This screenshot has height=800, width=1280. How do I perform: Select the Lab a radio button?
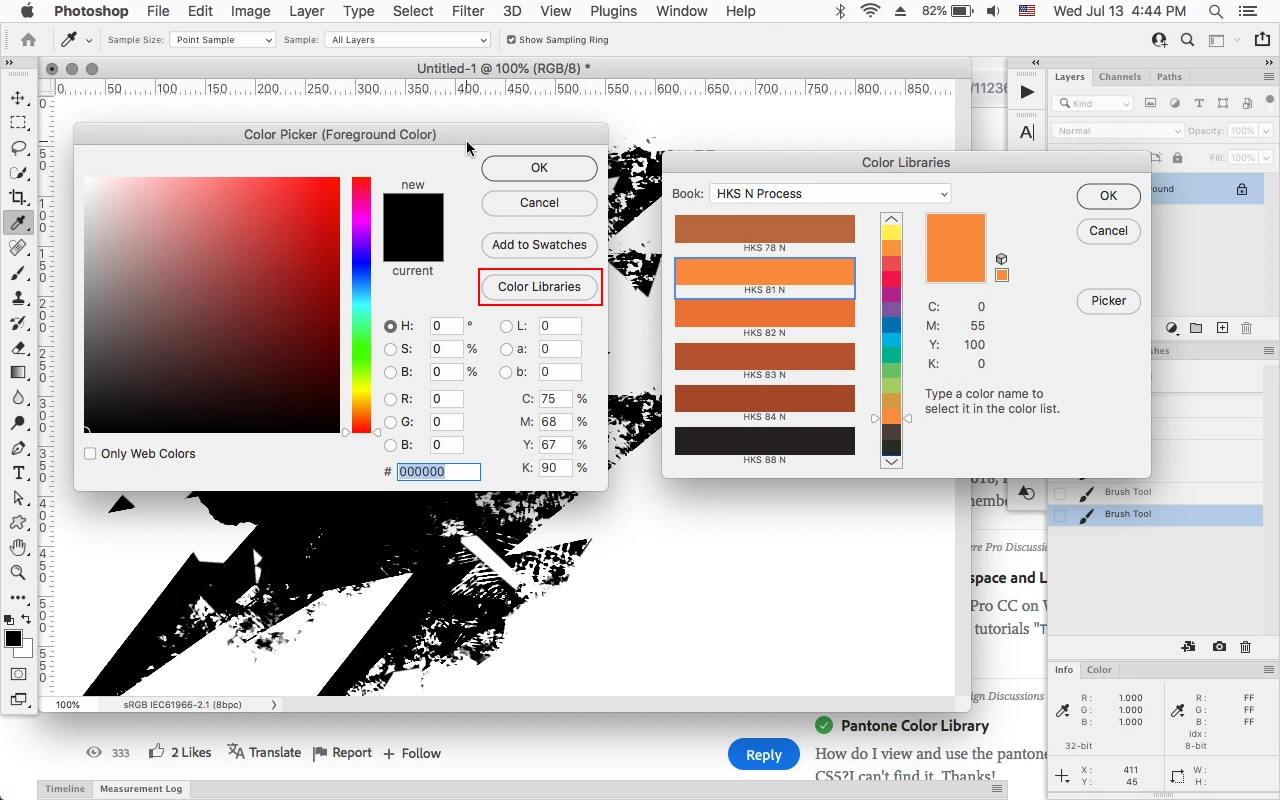506,349
